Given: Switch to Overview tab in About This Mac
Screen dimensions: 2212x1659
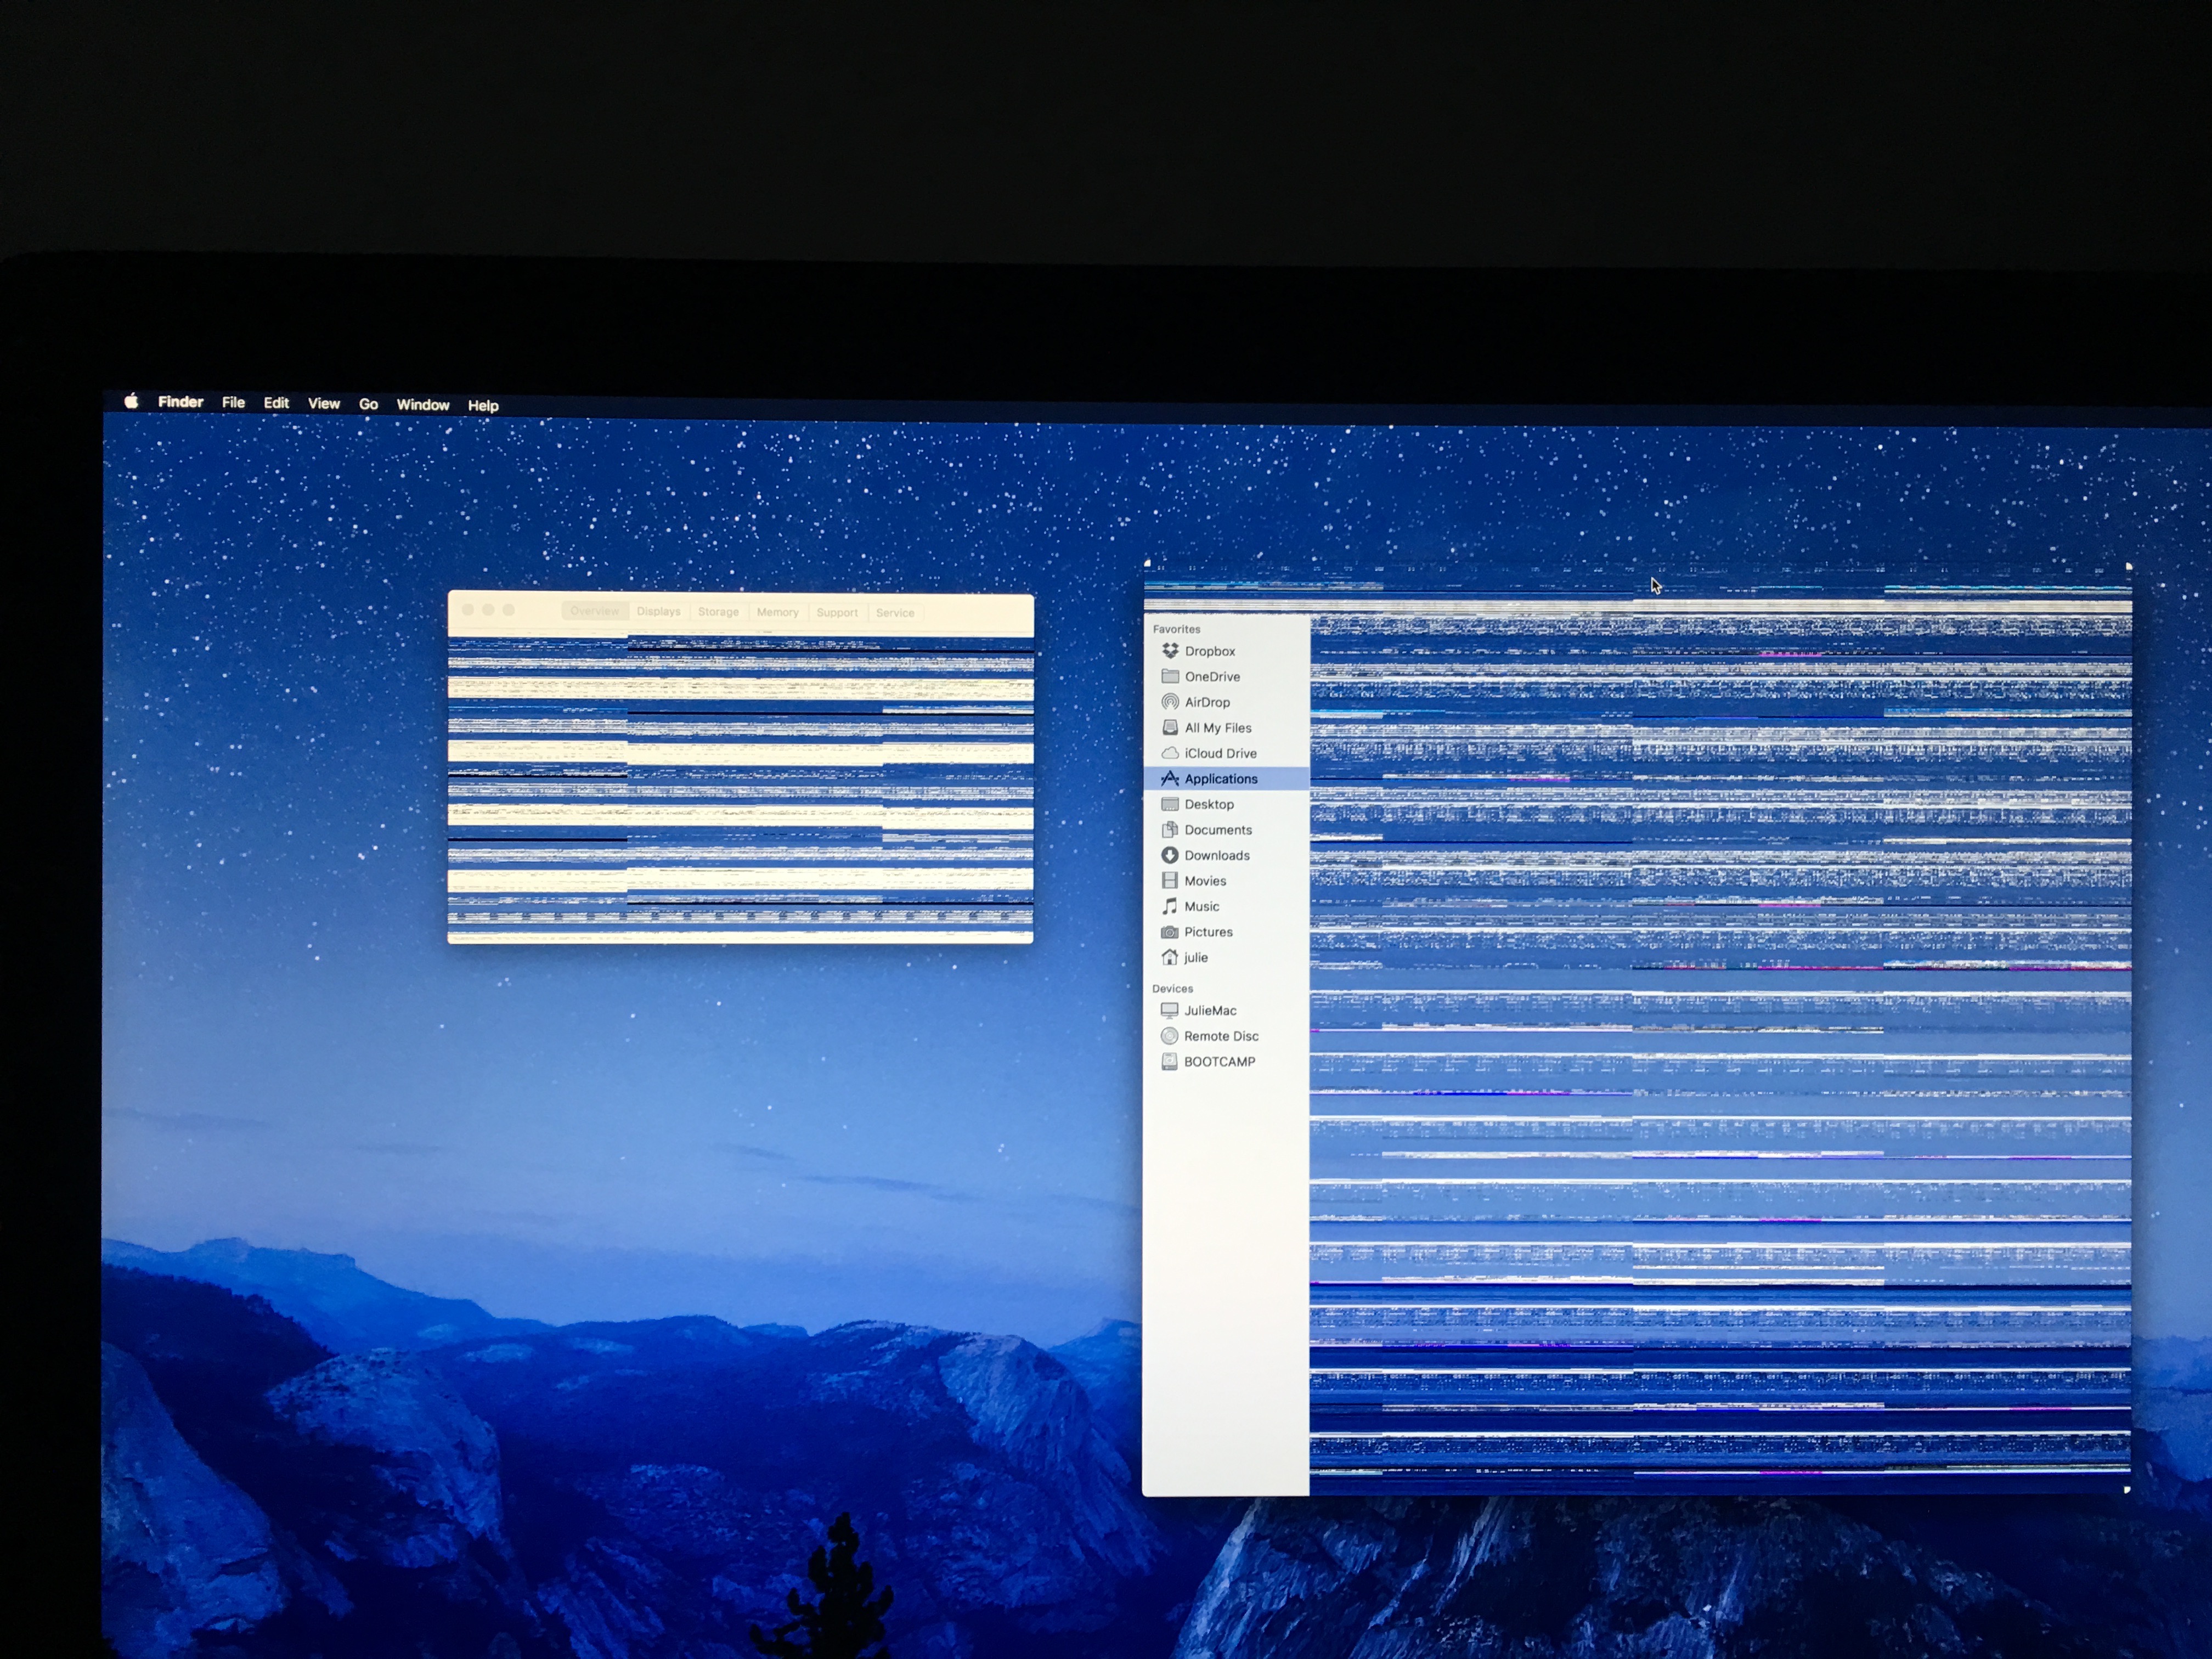Looking at the screenshot, I should click(594, 611).
